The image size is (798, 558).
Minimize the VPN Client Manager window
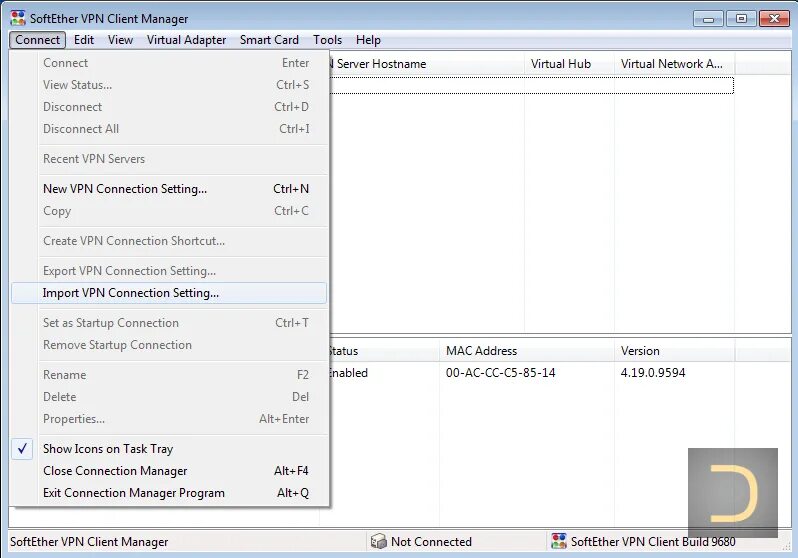pos(708,19)
